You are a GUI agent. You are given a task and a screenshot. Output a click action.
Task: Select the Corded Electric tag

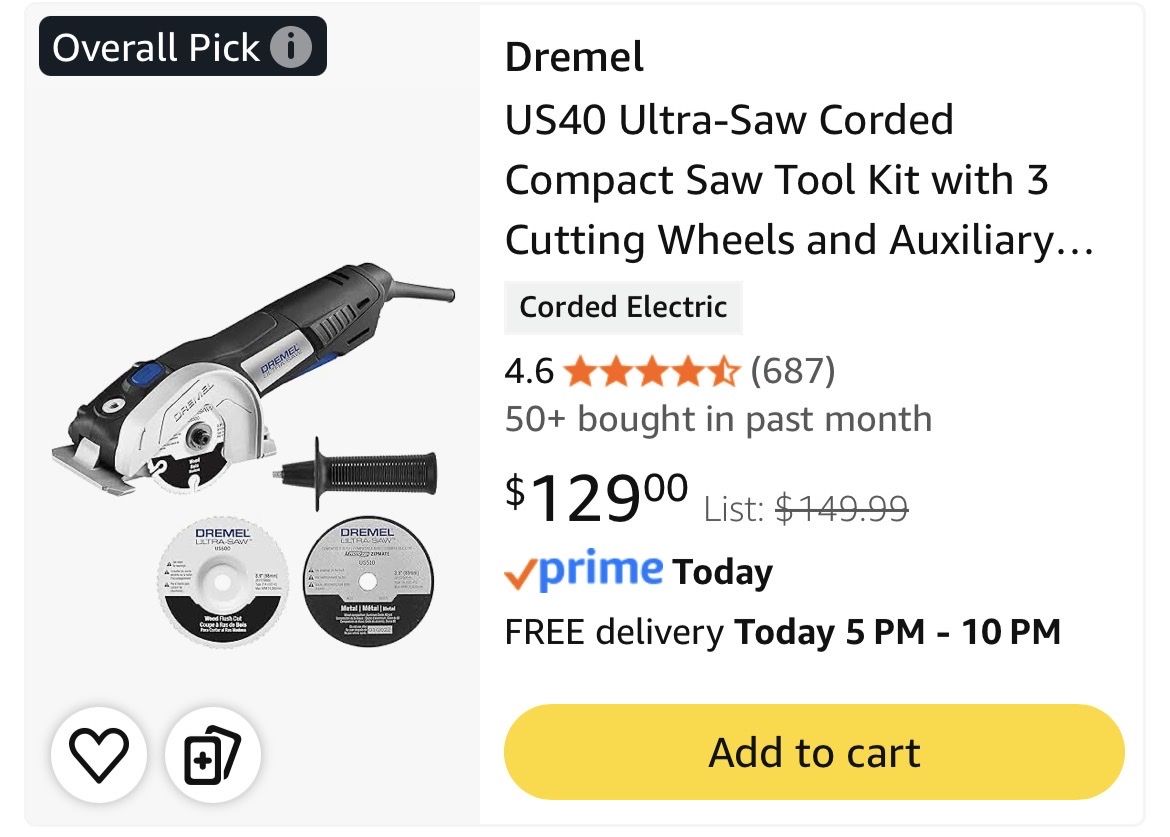click(x=623, y=307)
